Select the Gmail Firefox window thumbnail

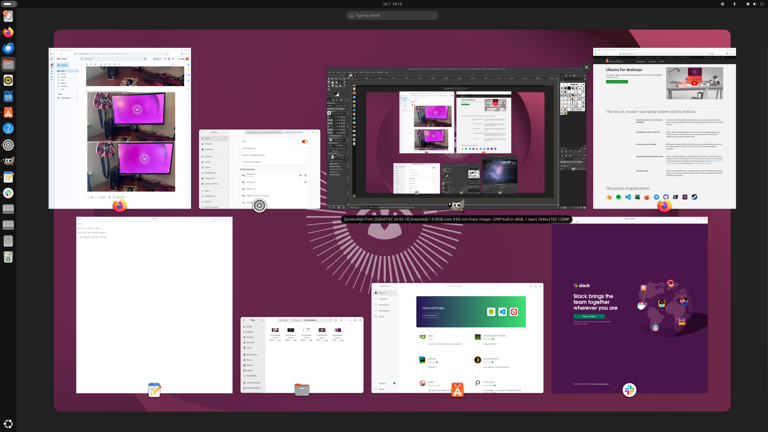pyautogui.click(x=120, y=128)
